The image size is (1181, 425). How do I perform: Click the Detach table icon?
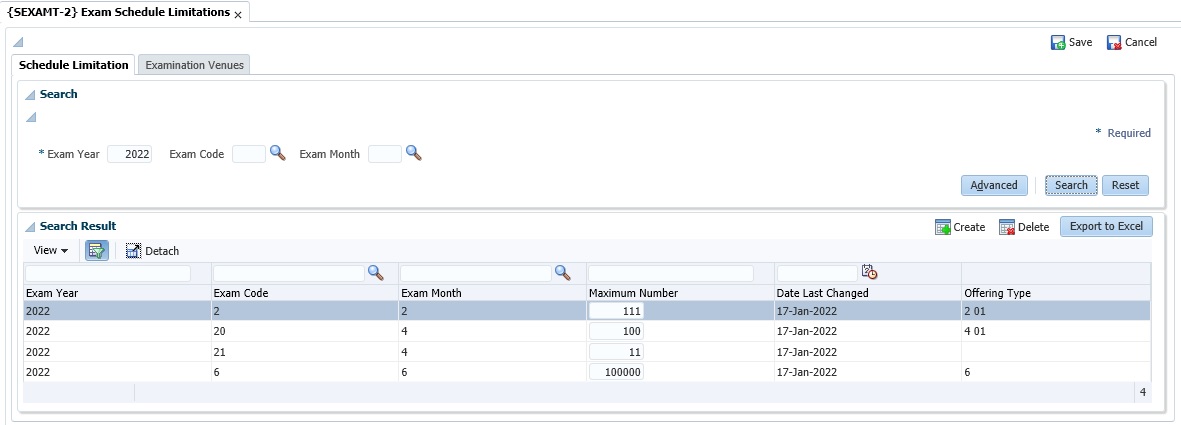click(133, 251)
